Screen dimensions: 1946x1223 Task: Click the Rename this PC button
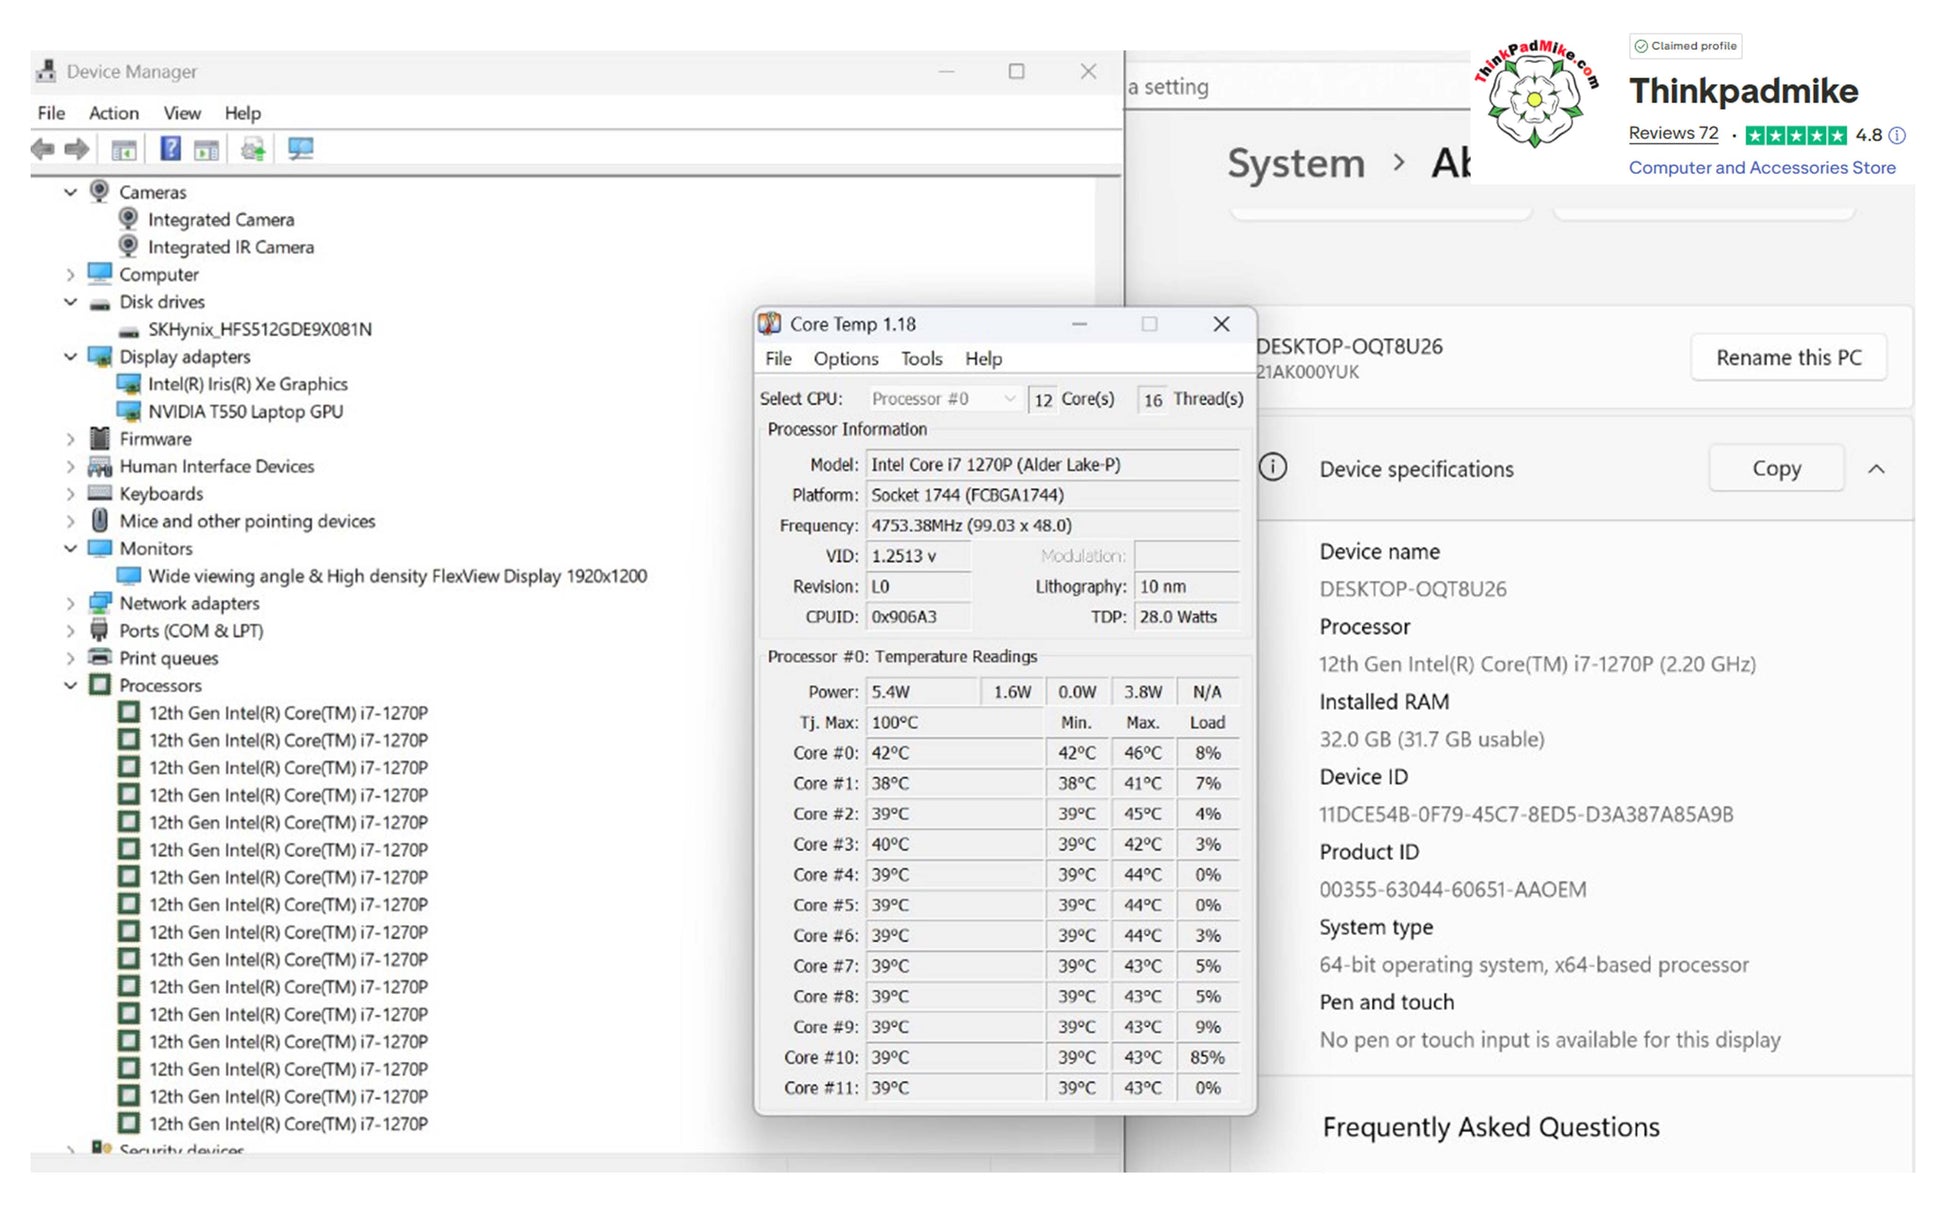(x=1788, y=358)
